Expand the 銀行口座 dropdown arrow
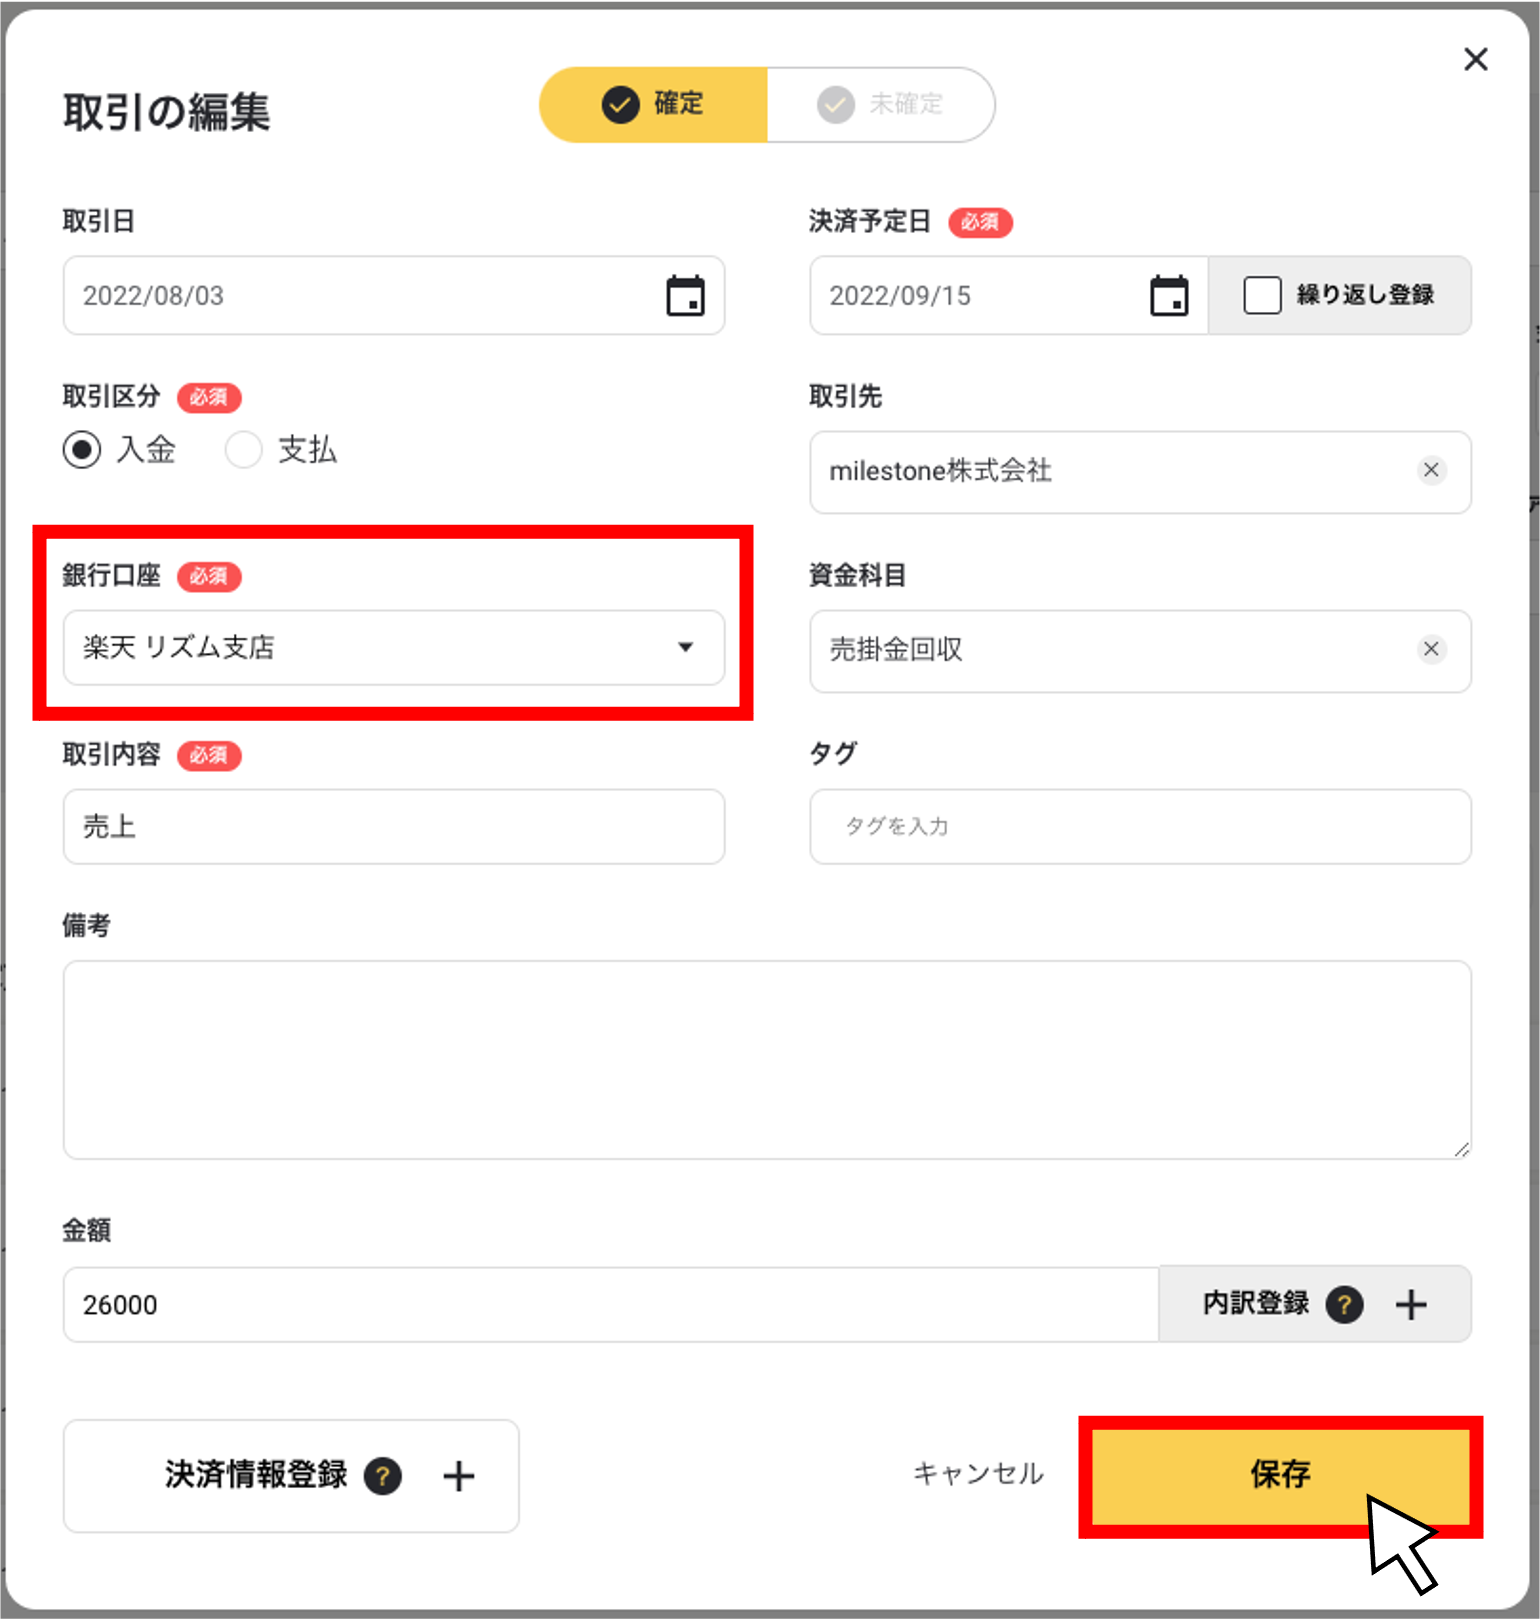The width and height of the screenshot is (1540, 1622). 686,647
